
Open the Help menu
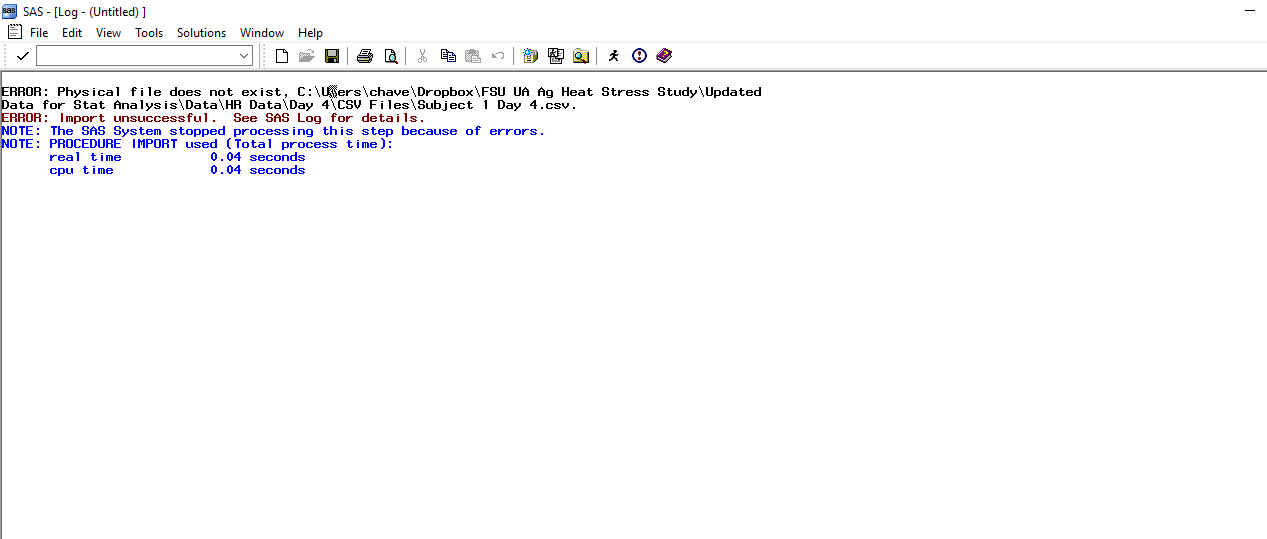point(310,33)
